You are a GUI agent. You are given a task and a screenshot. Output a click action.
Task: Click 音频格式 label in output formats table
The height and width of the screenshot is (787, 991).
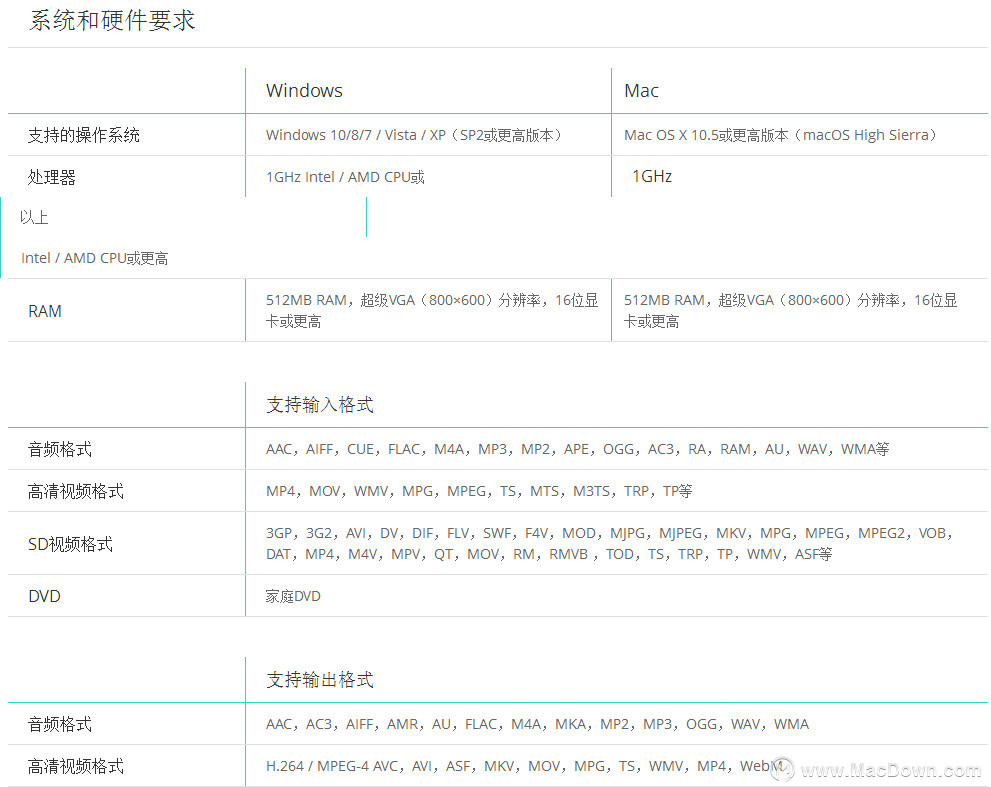[59, 724]
